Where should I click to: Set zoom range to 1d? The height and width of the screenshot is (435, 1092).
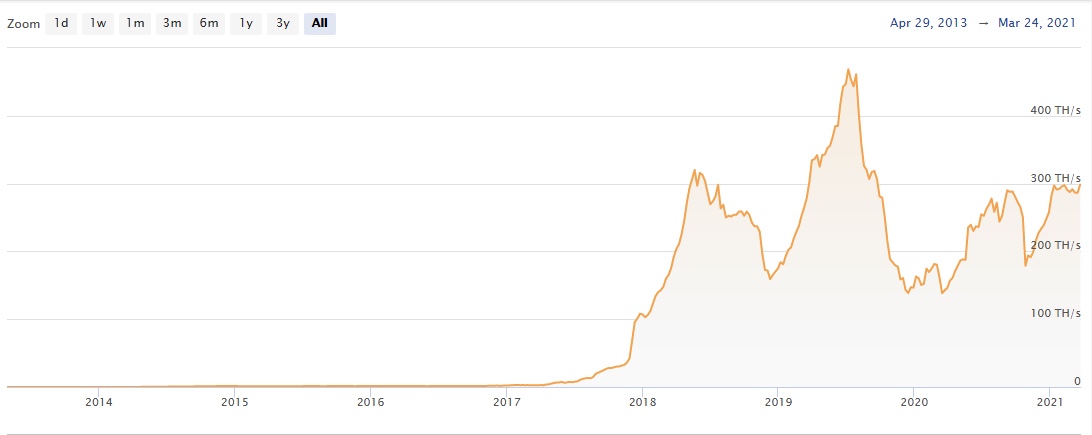[61, 23]
